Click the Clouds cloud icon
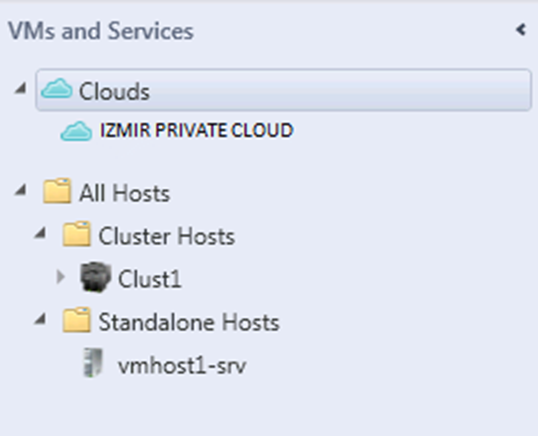The width and height of the screenshot is (538, 436). tap(57, 89)
